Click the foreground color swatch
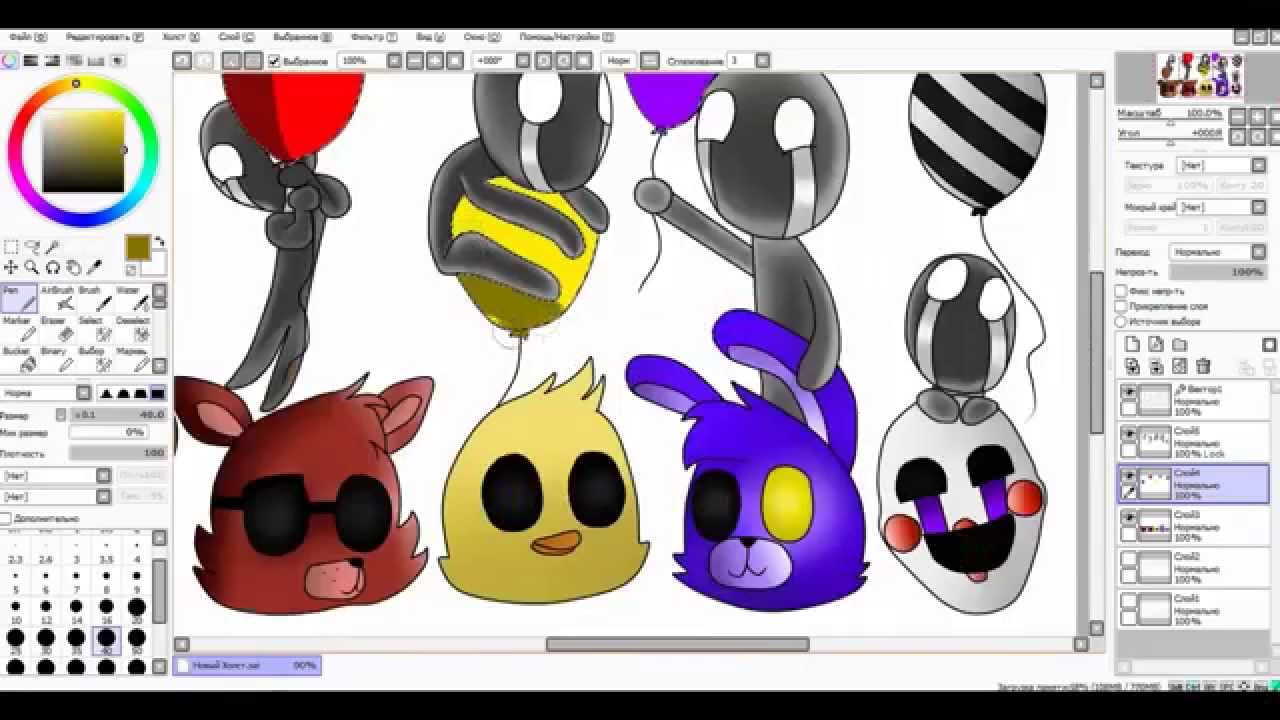This screenshot has width=1280, height=720. (137, 247)
